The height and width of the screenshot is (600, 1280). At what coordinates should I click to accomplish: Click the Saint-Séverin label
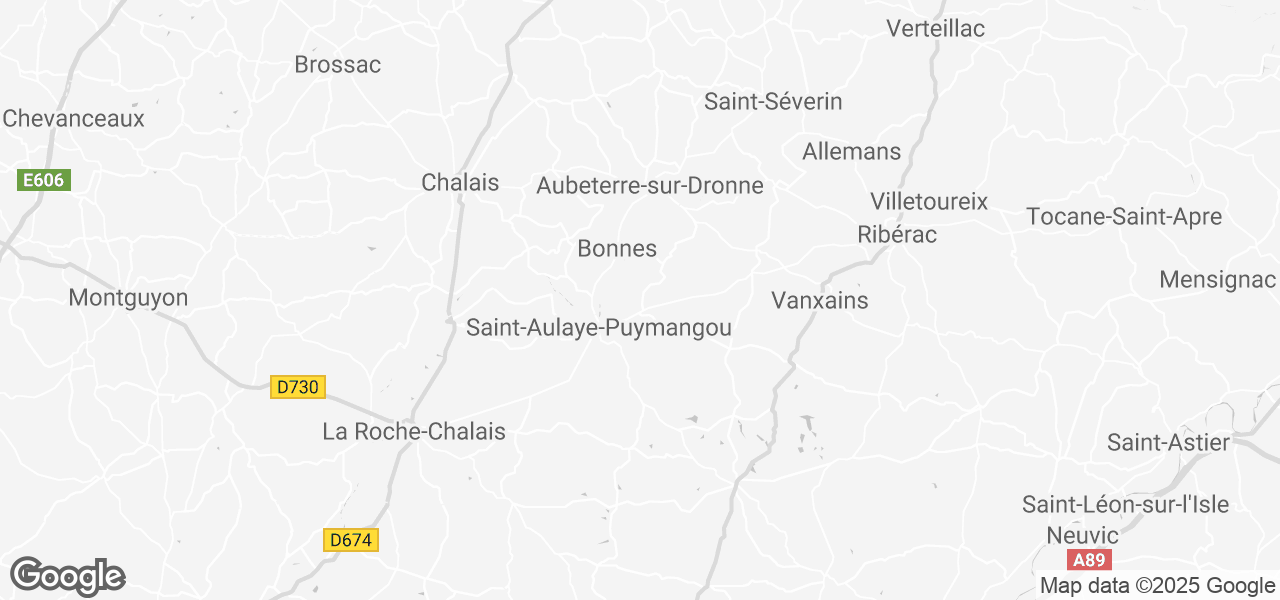pyautogui.click(x=773, y=102)
